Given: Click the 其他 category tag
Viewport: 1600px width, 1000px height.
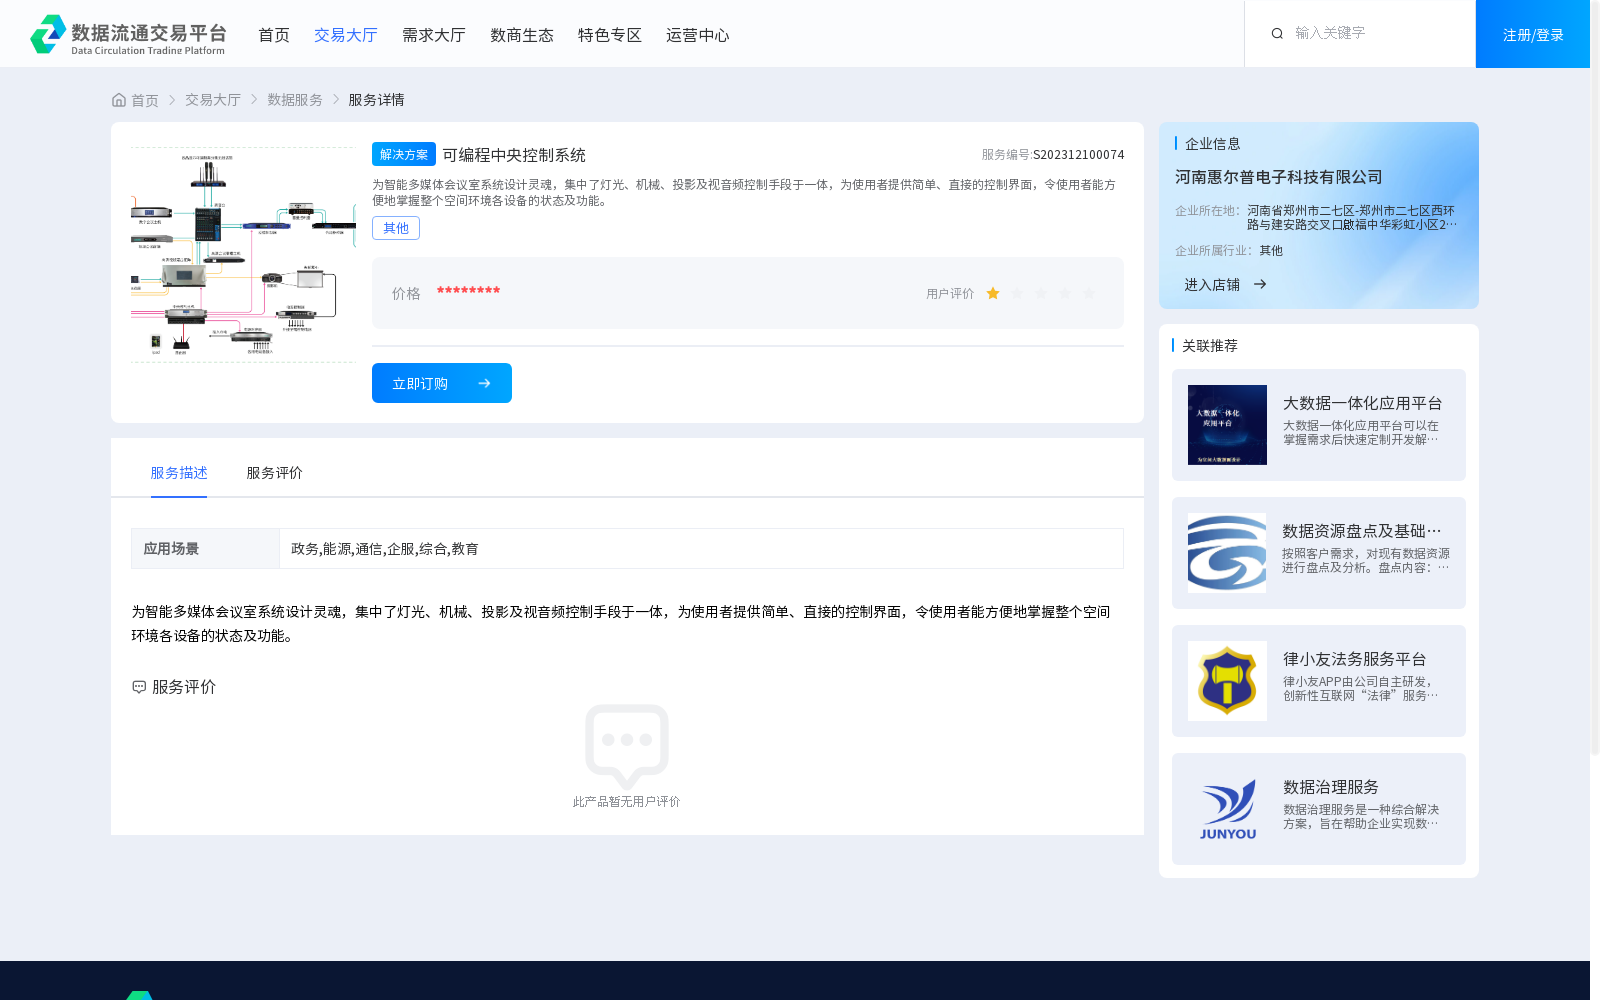Looking at the screenshot, I should click(396, 228).
